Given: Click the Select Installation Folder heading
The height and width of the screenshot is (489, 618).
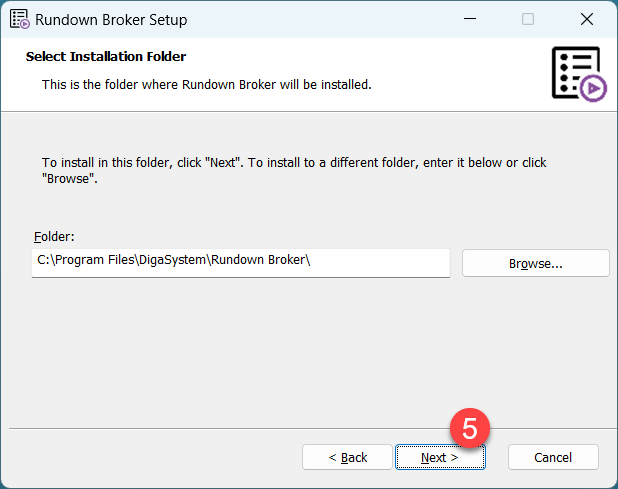Looking at the screenshot, I should coord(106,57).
